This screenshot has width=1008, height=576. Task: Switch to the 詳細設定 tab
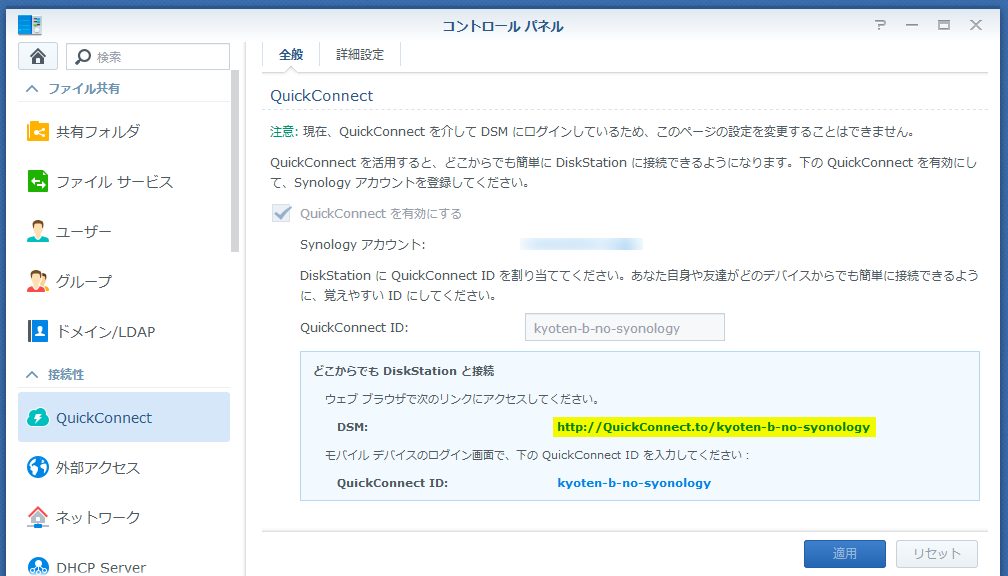pos(360,55)
